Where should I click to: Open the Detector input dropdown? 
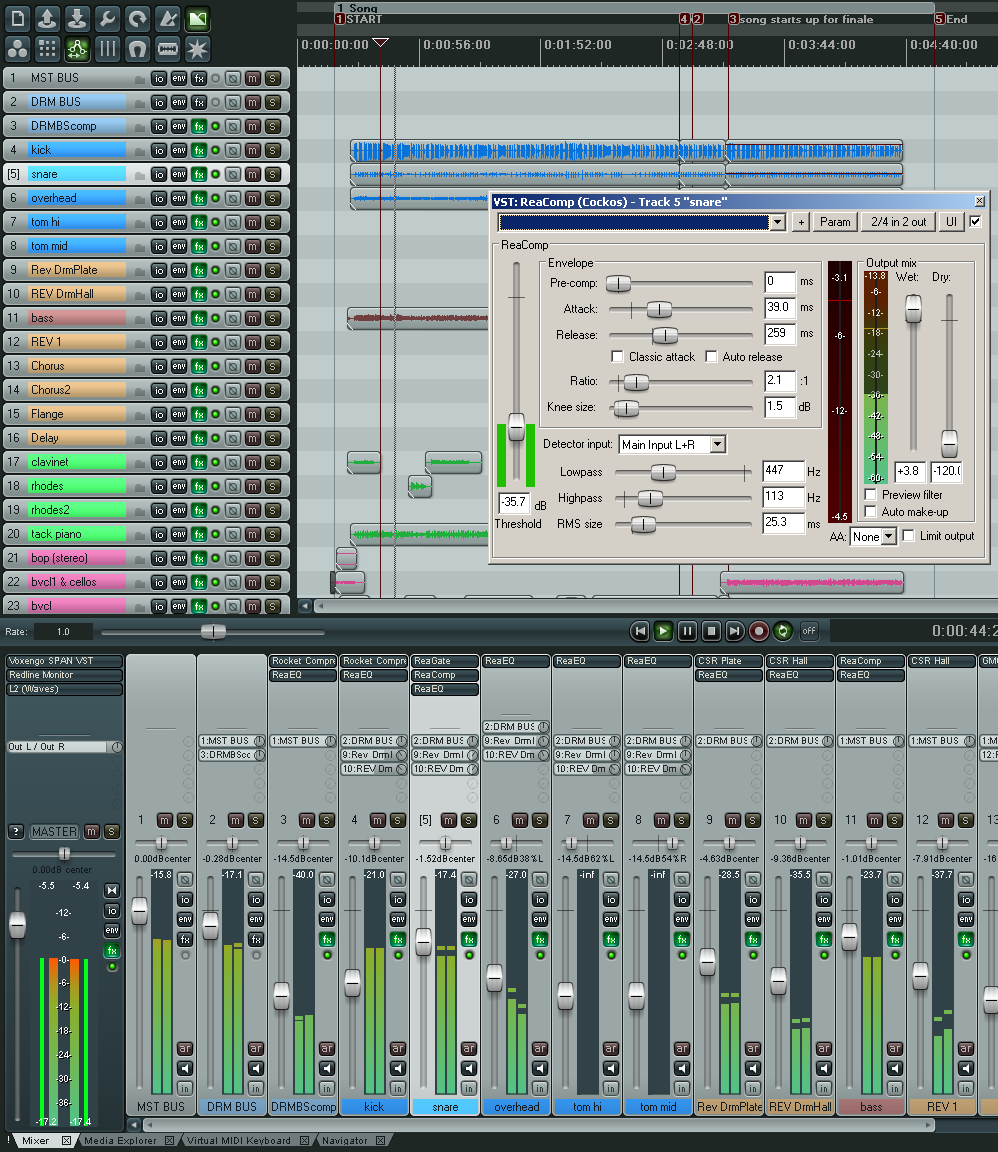718,444
